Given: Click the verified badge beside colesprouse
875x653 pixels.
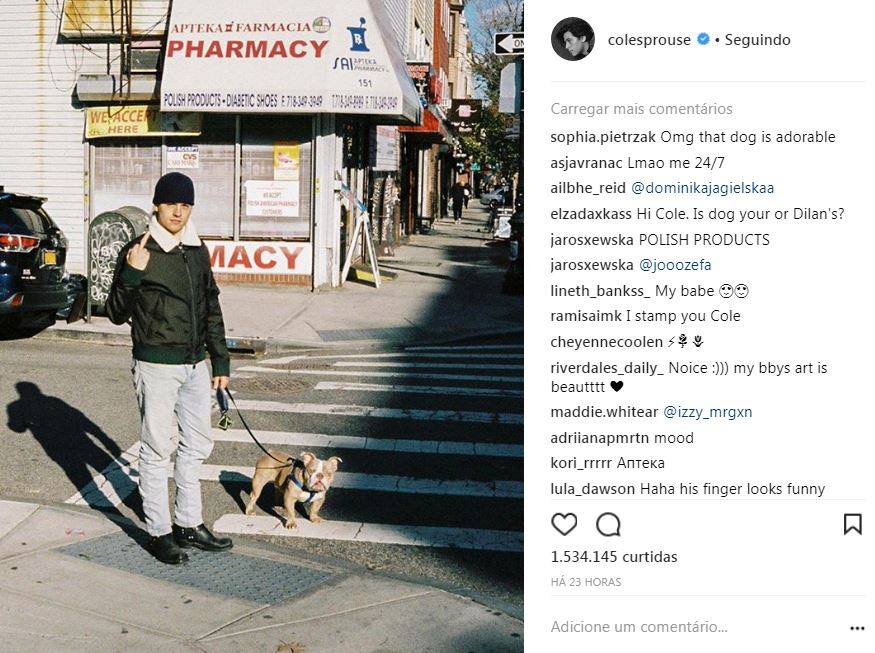Looking at the screenshot, I should [x=703, y=39].
